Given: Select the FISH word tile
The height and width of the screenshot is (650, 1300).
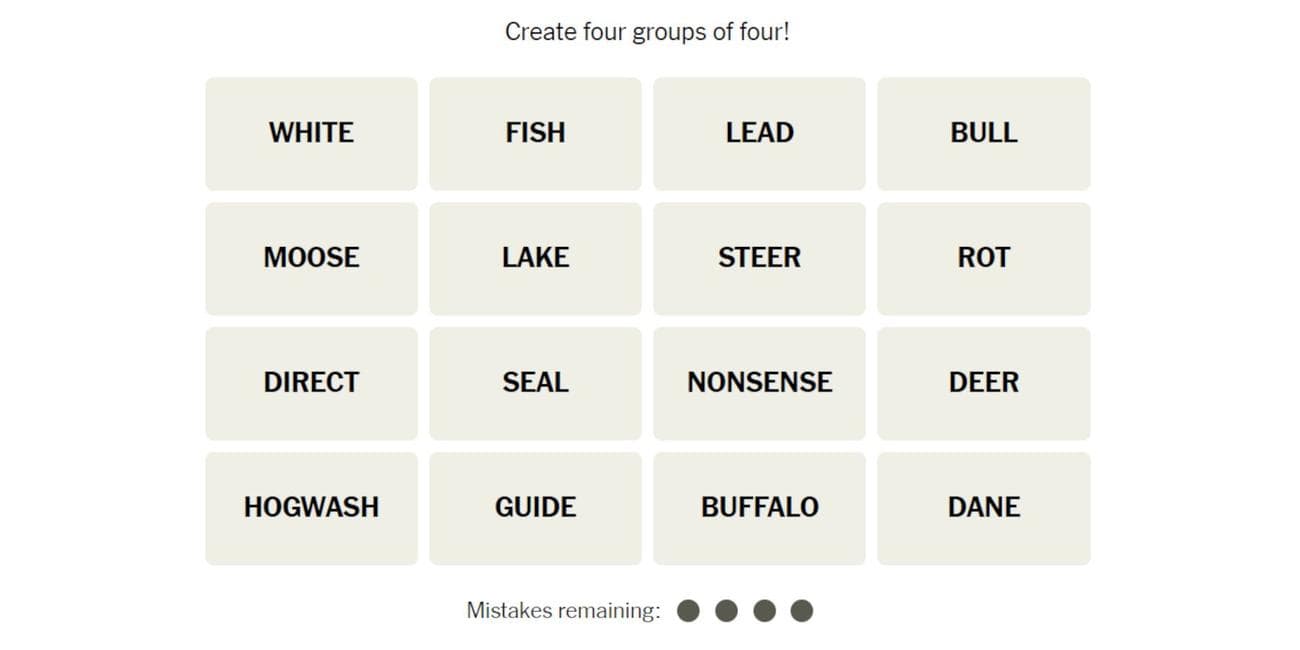Looking at the screenshot, I should click(535, 133).
